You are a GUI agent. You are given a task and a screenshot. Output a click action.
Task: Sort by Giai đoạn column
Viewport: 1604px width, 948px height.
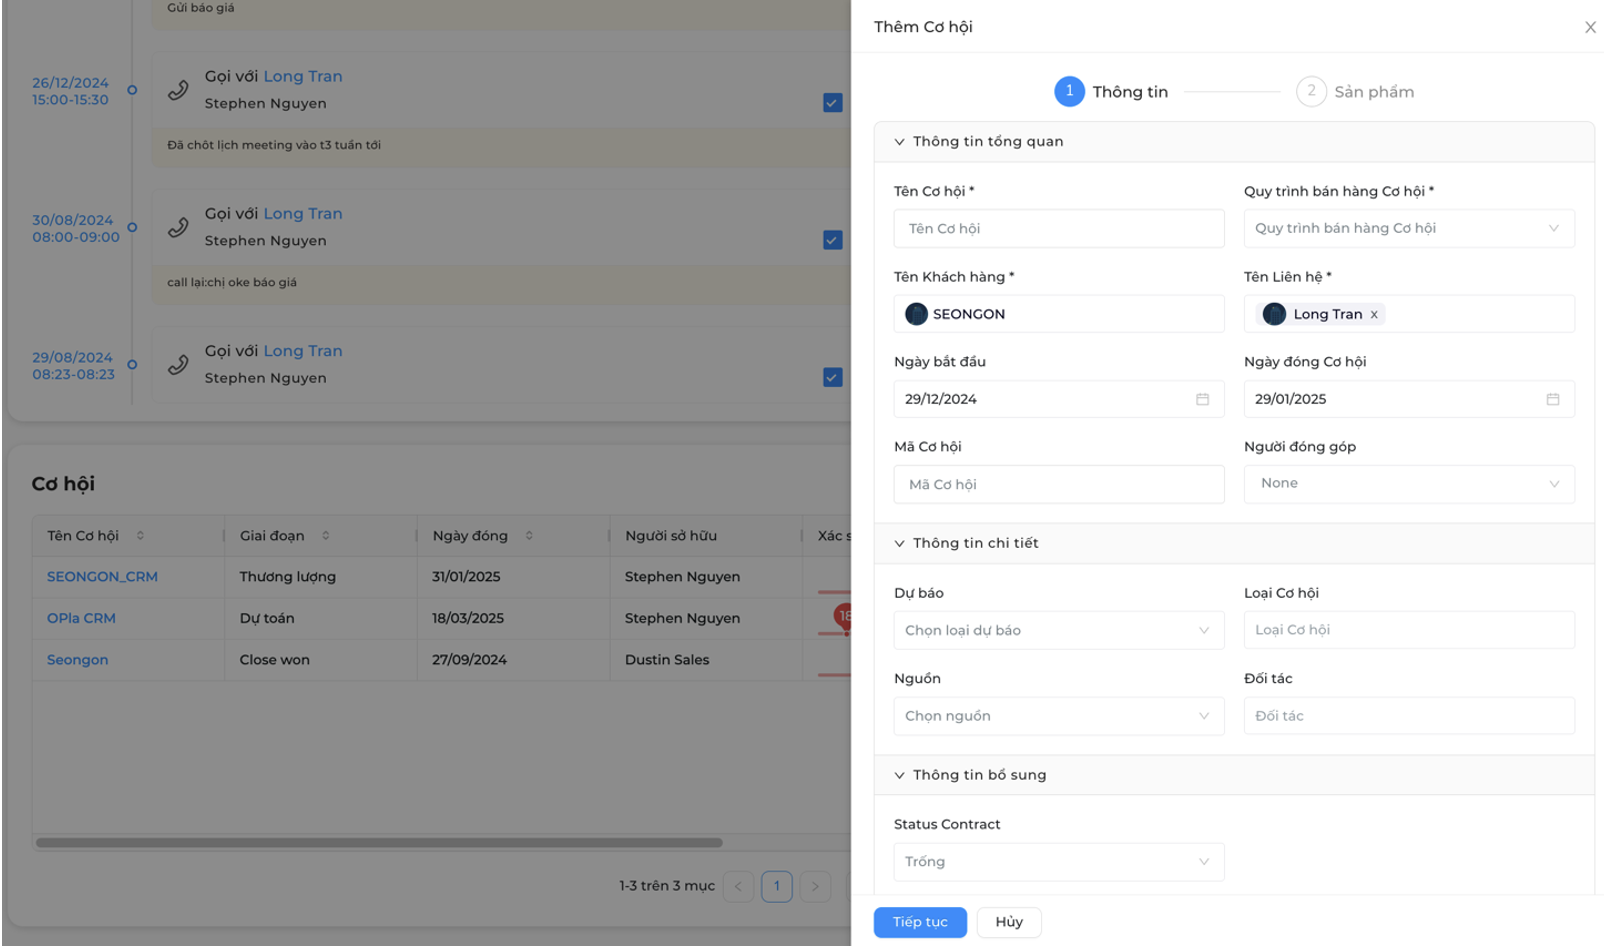point(326,536)
